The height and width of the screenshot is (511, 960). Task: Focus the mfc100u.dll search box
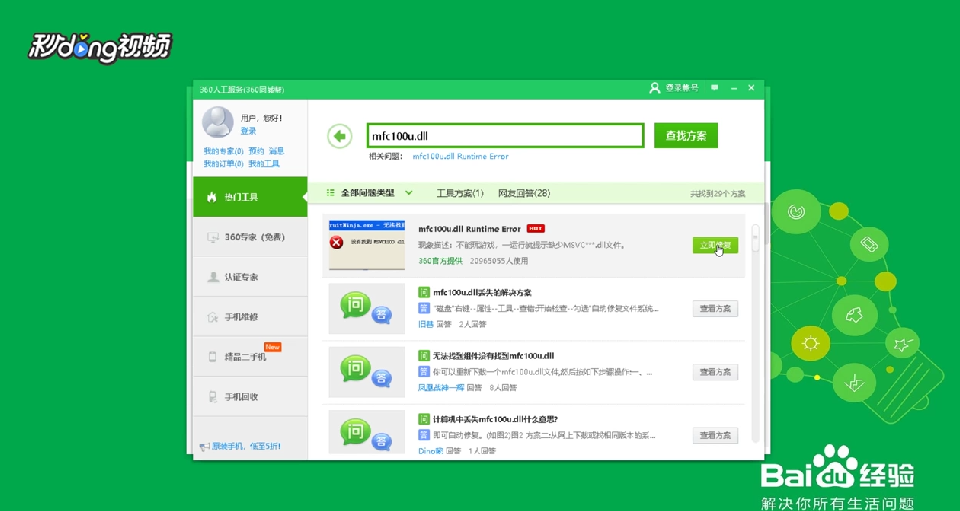click(x=506, y=136)
